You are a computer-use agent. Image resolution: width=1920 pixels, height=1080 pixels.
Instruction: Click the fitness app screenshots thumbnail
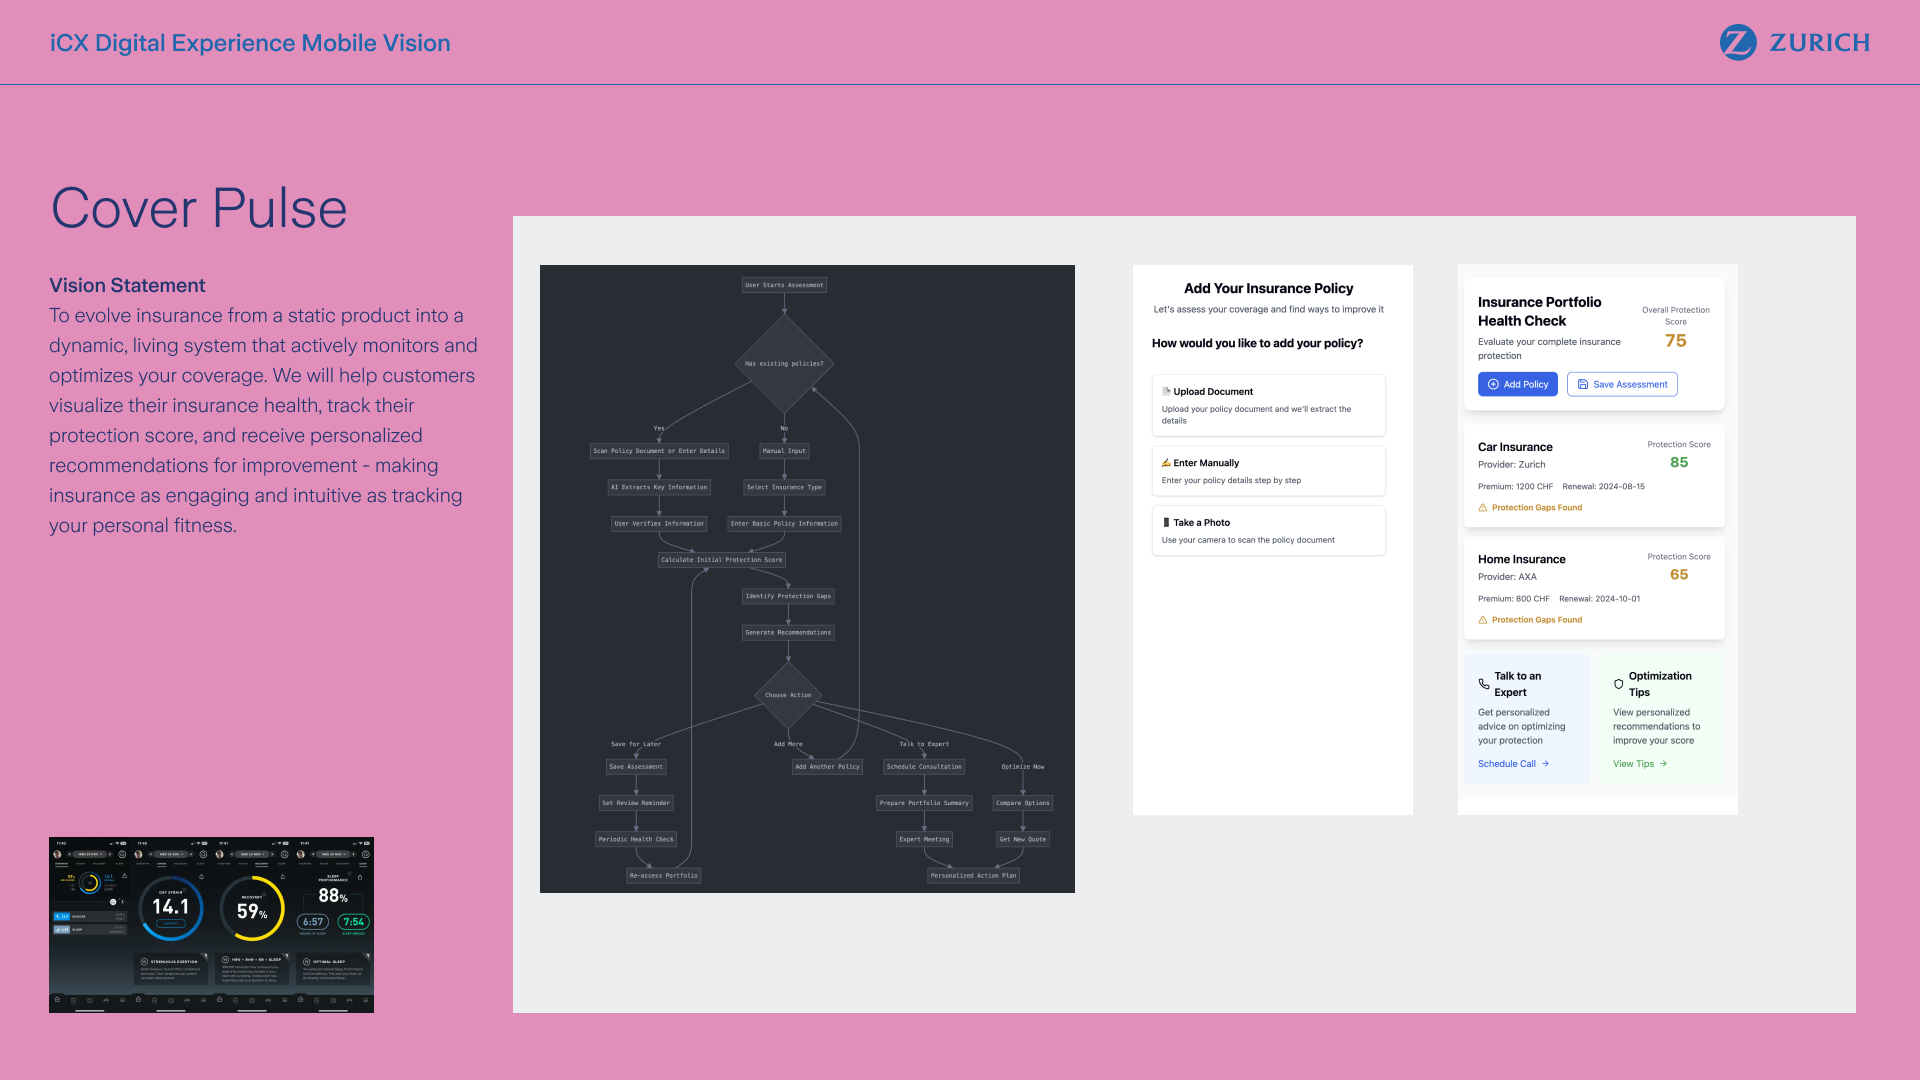point(211,925)
